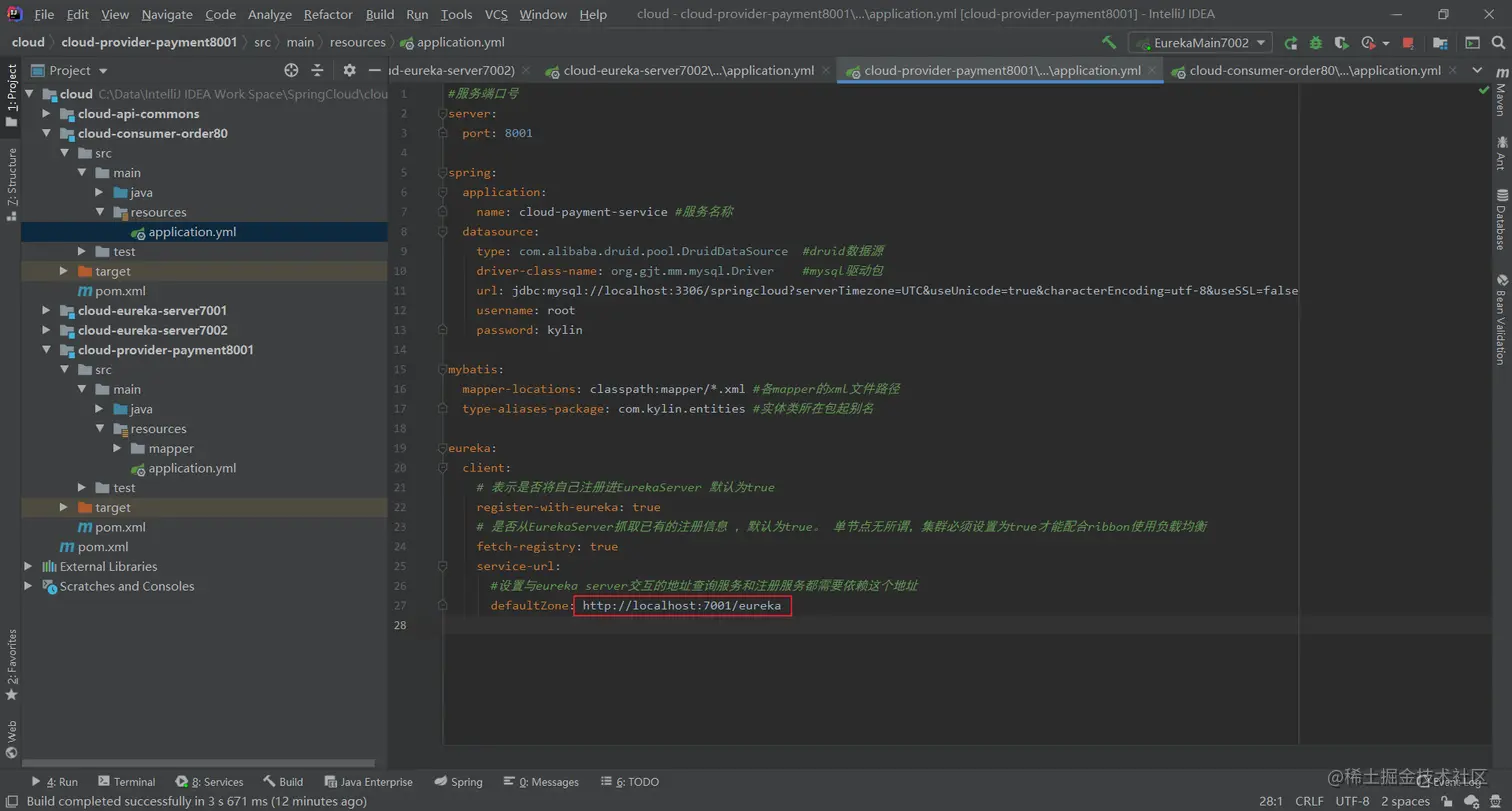The image size is (1512, 811).
Task: Close the cloud-consumer-order80 application.yml tab
Action: point(1451,70)
